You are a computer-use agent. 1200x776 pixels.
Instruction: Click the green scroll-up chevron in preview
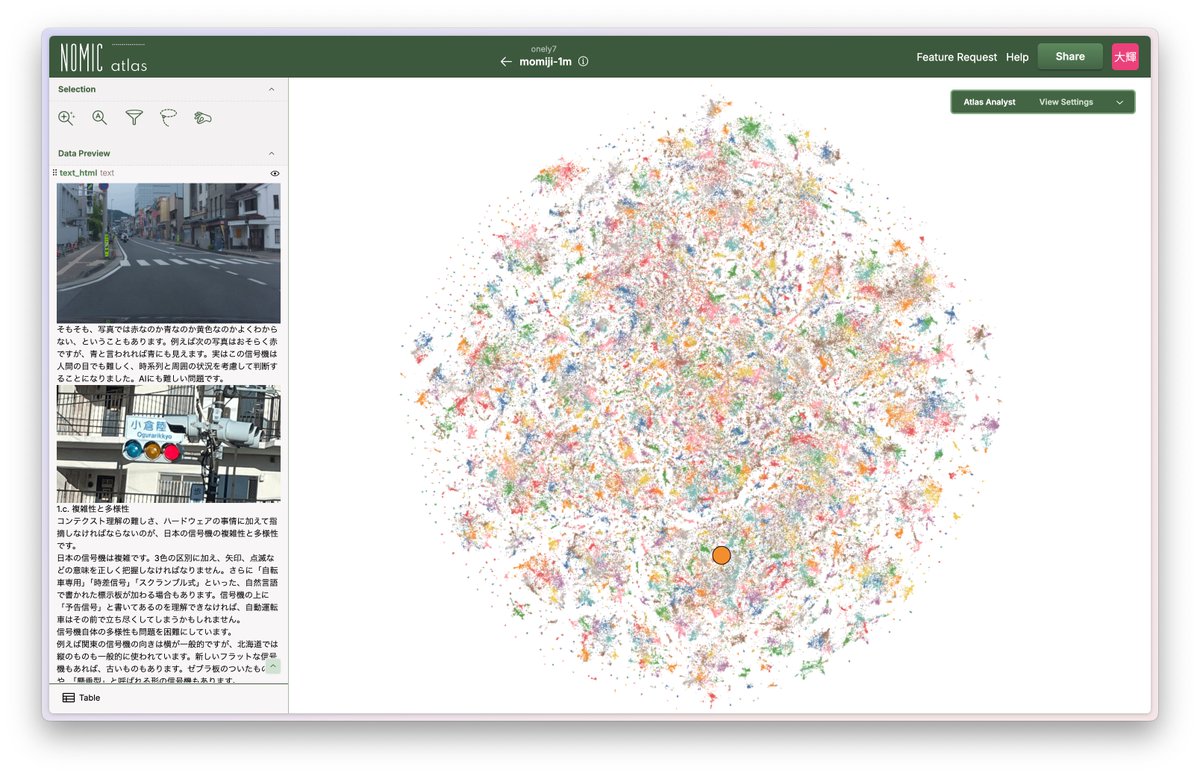click(273, 666)
